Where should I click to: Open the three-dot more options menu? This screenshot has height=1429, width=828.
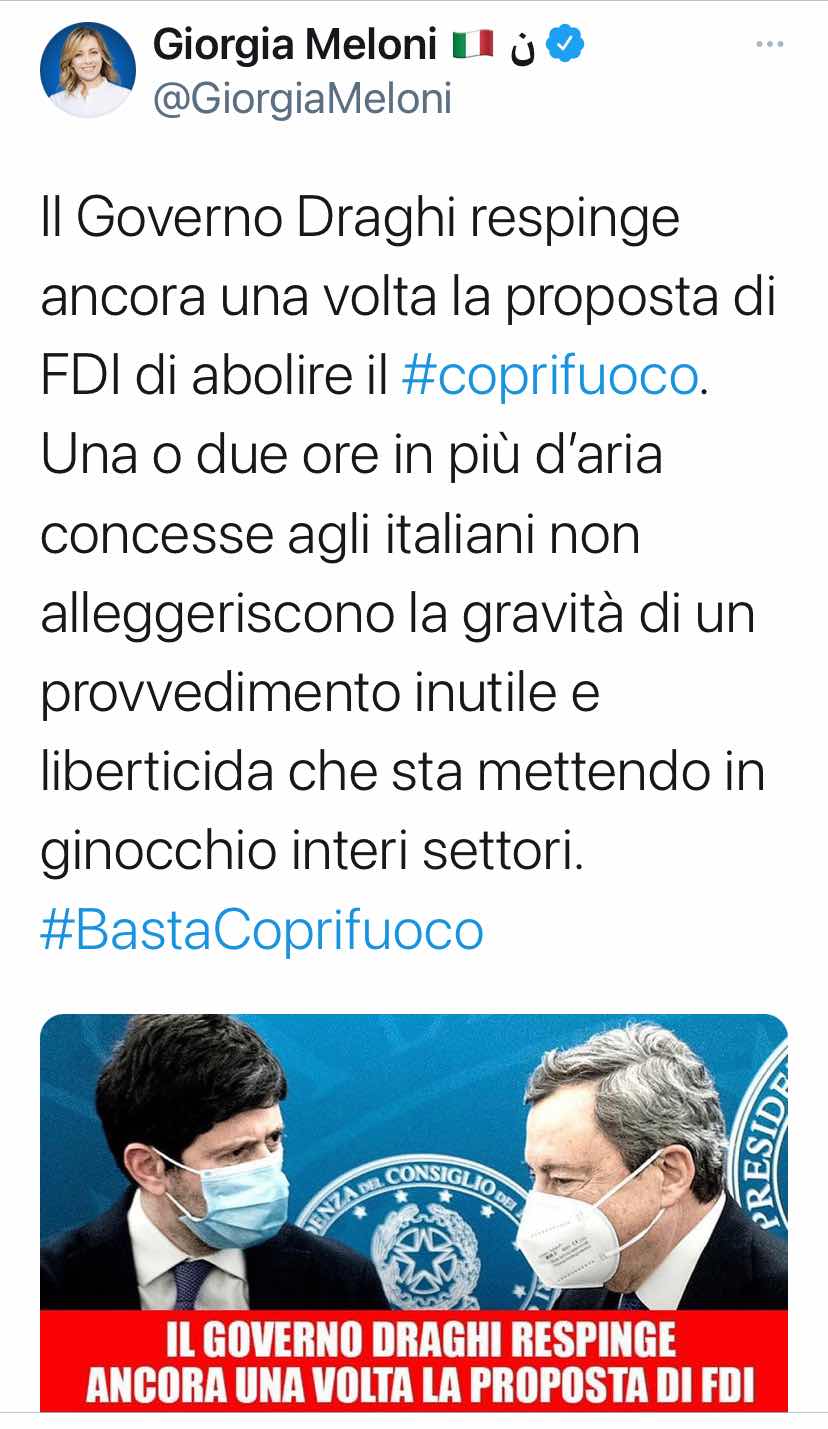(769, 45)
